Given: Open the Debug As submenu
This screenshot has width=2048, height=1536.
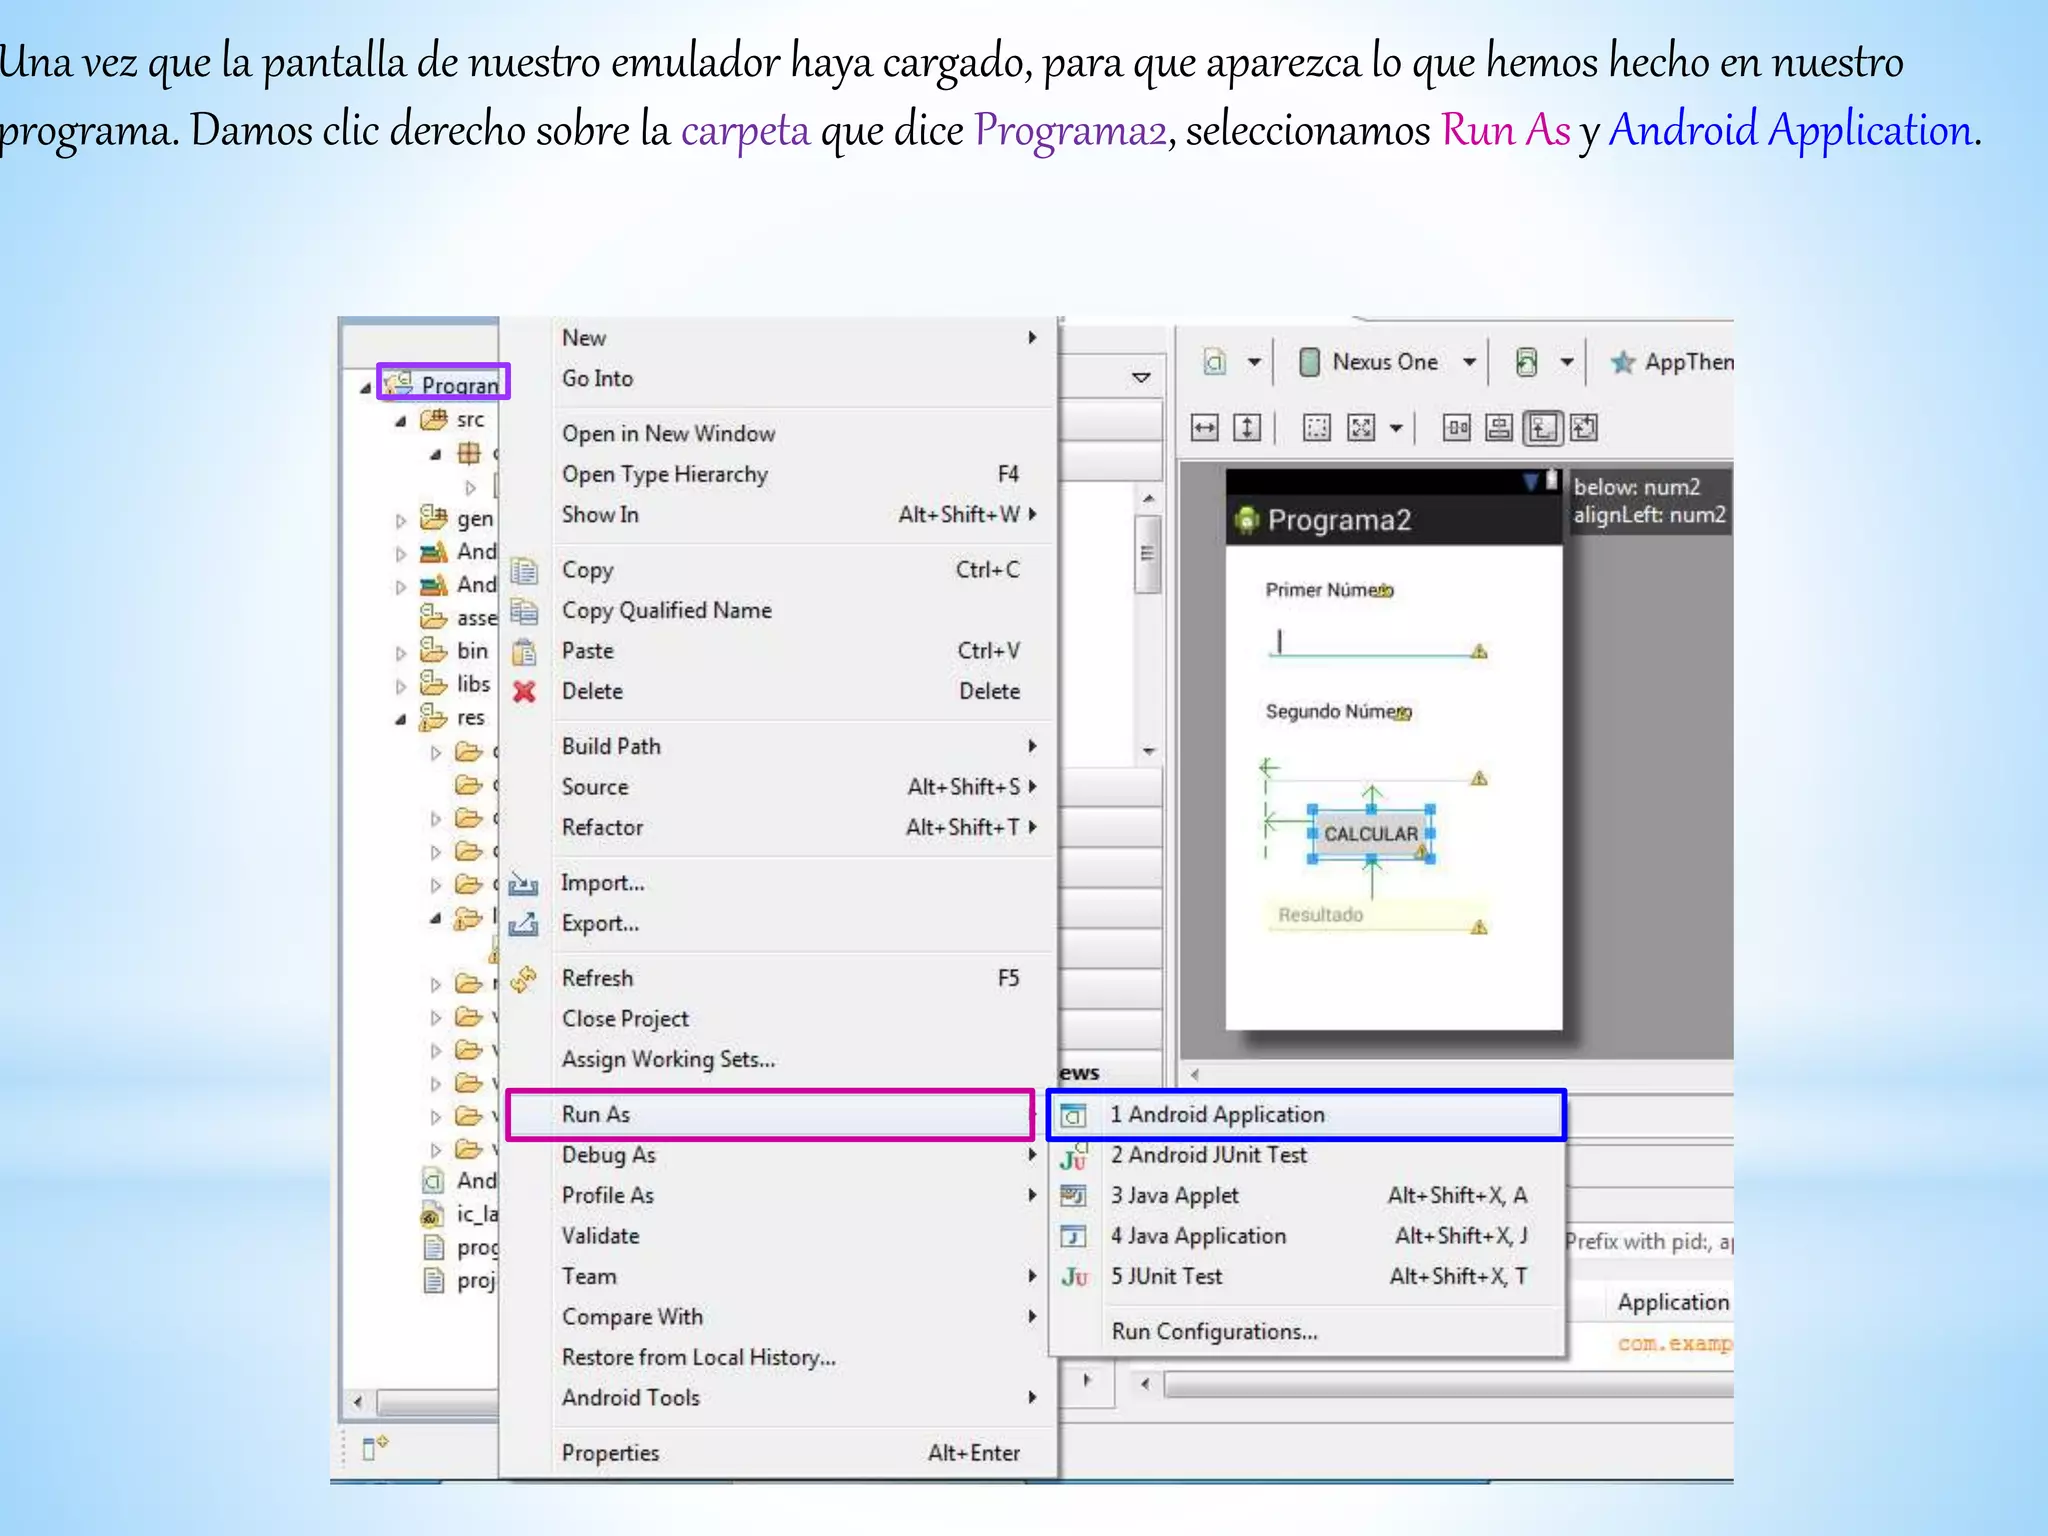Looking at the screenshot, I should click(778, 1155).
